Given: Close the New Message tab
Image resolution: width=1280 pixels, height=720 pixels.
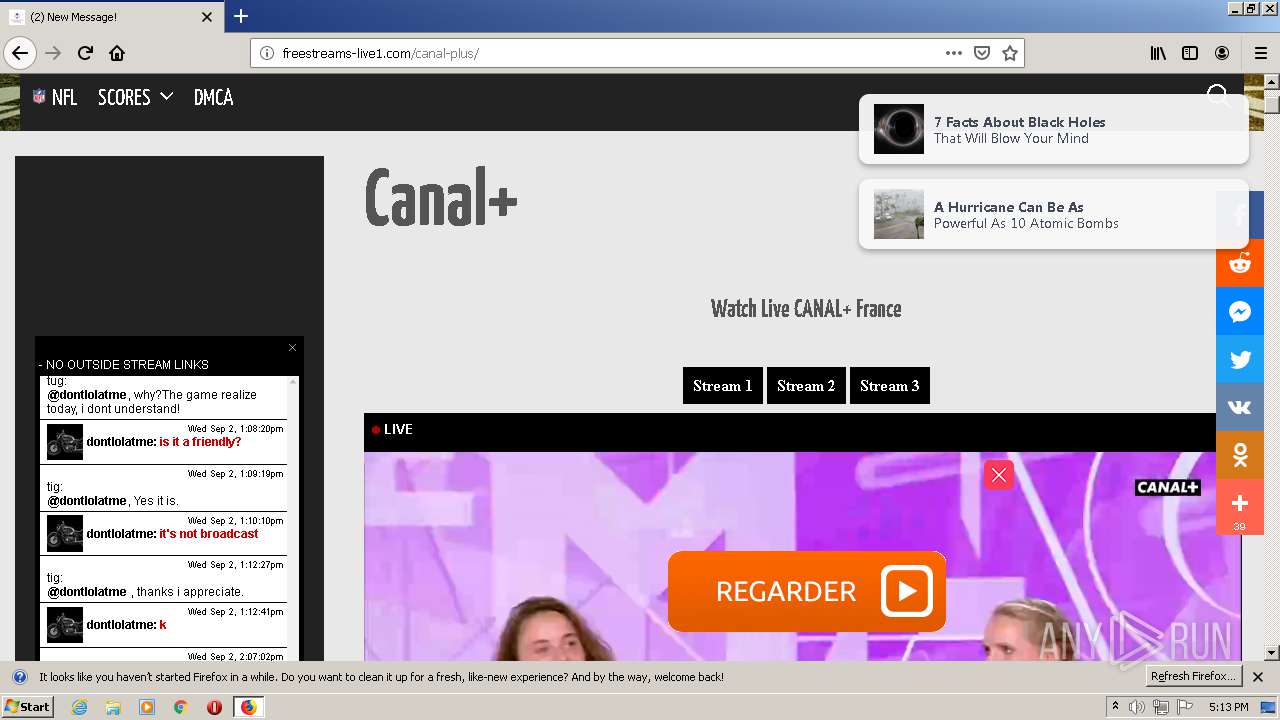Looking at the screenshot, I should (x=207, y=17).
